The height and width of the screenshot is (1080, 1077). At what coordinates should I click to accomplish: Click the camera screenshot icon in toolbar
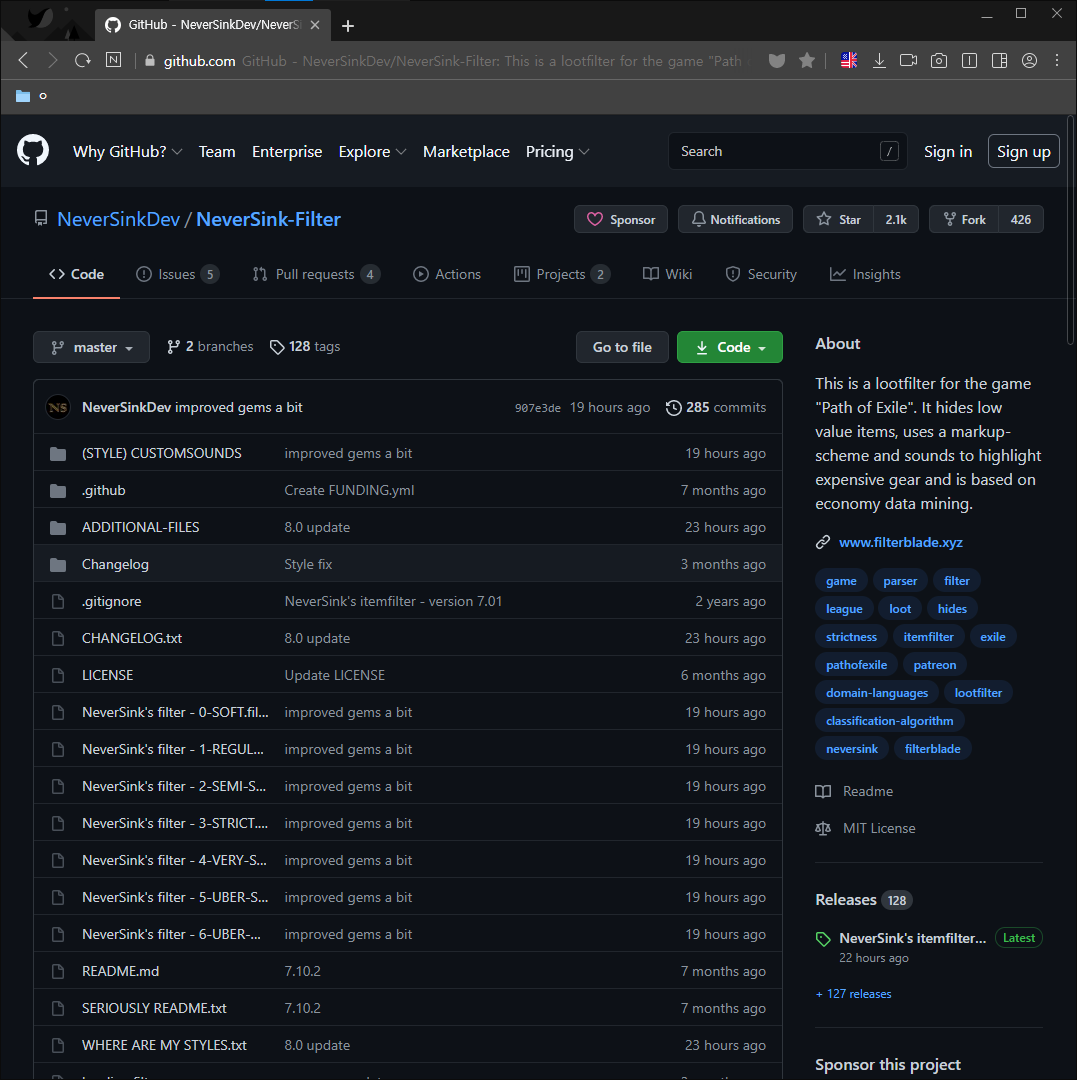(x=939, y=61)
